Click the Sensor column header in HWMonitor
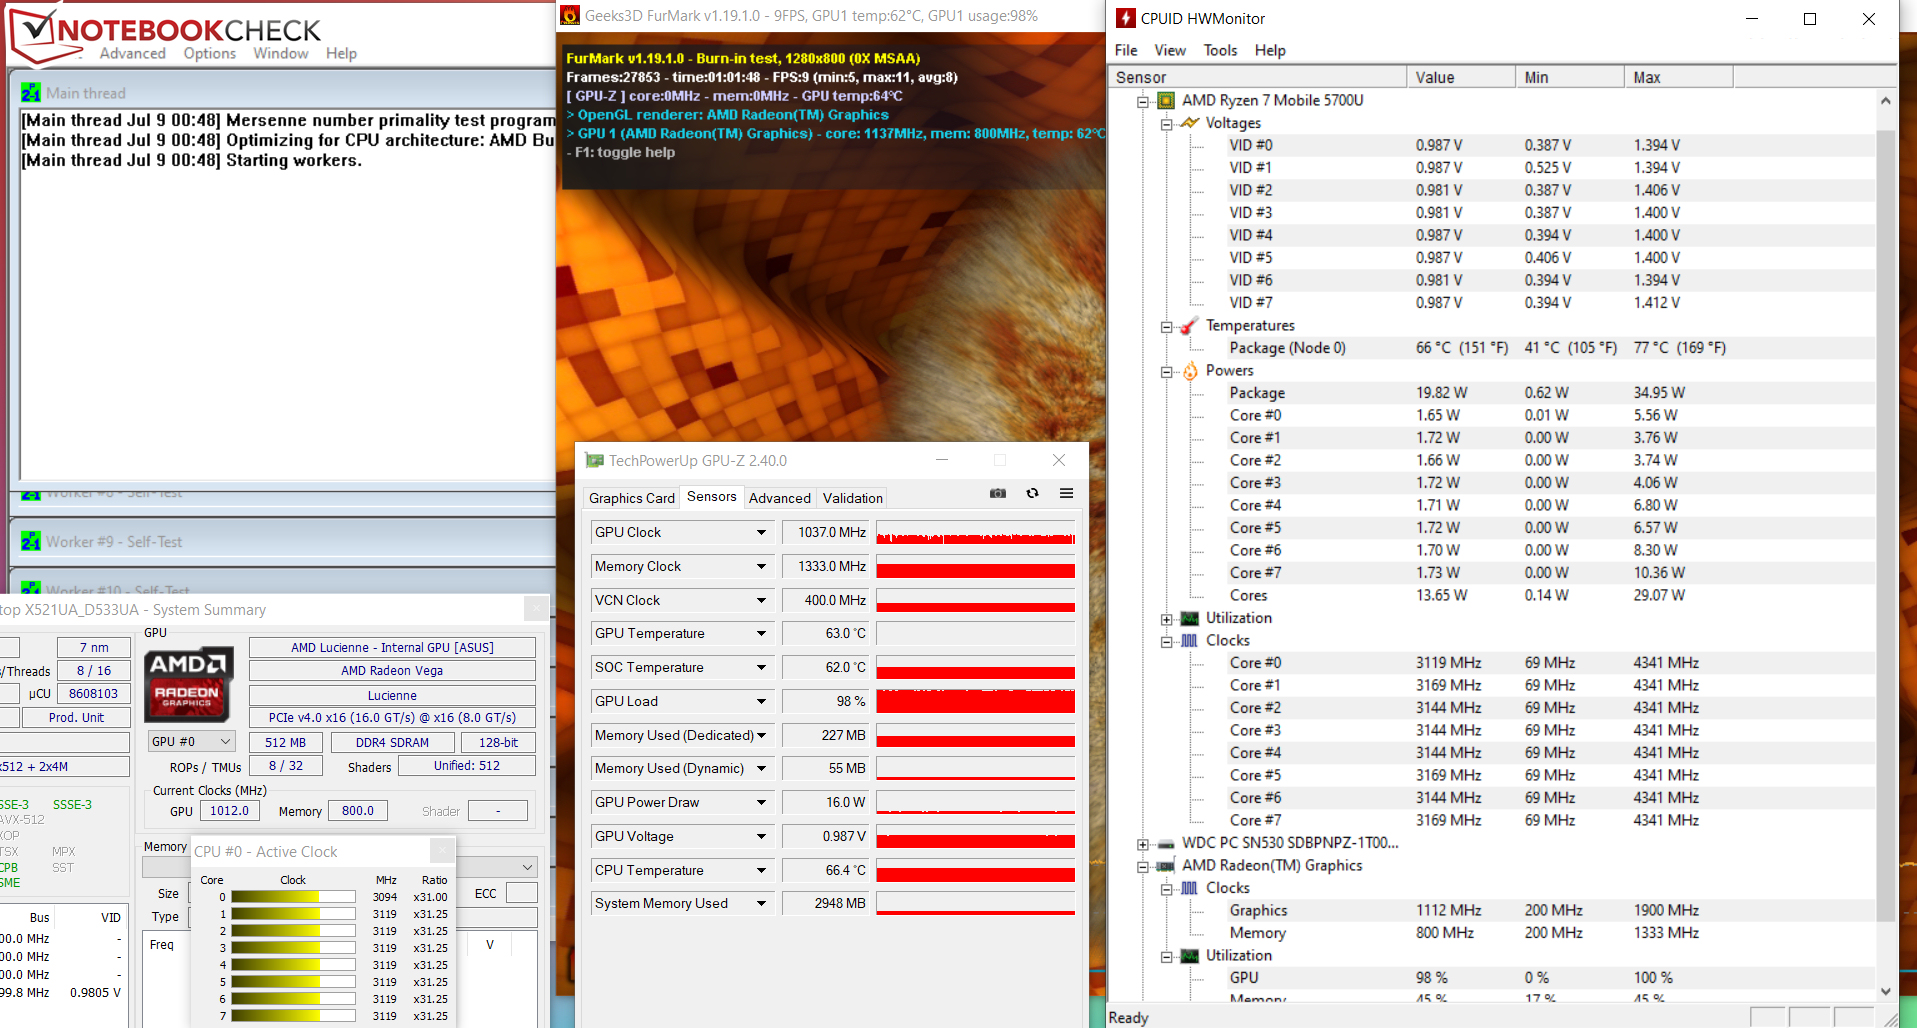 [1257, 77]
